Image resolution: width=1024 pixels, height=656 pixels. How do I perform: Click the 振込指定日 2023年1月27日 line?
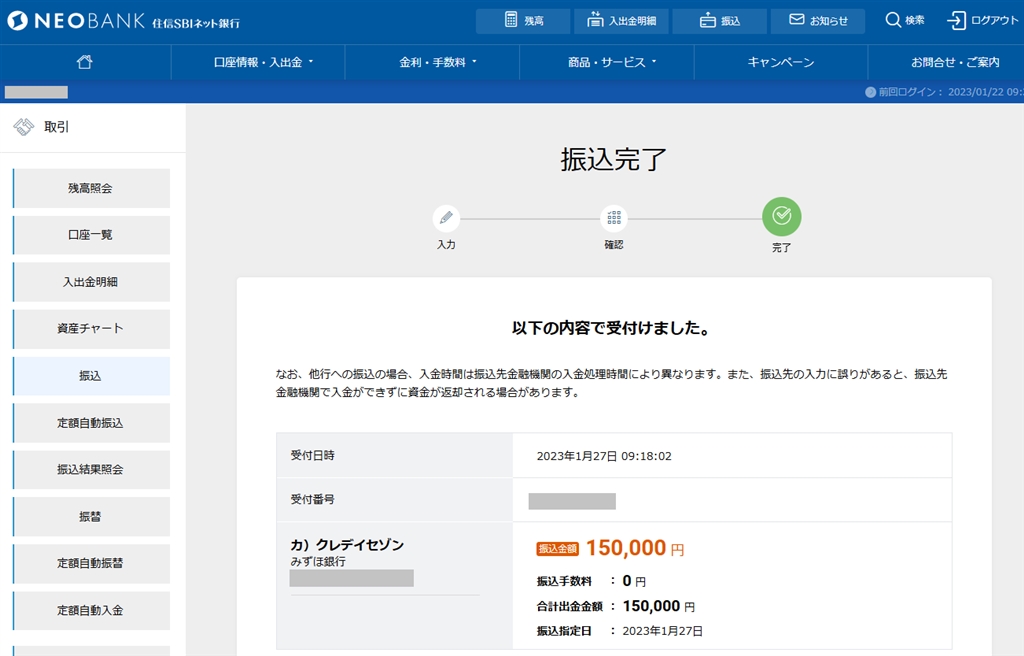(620, 631)
